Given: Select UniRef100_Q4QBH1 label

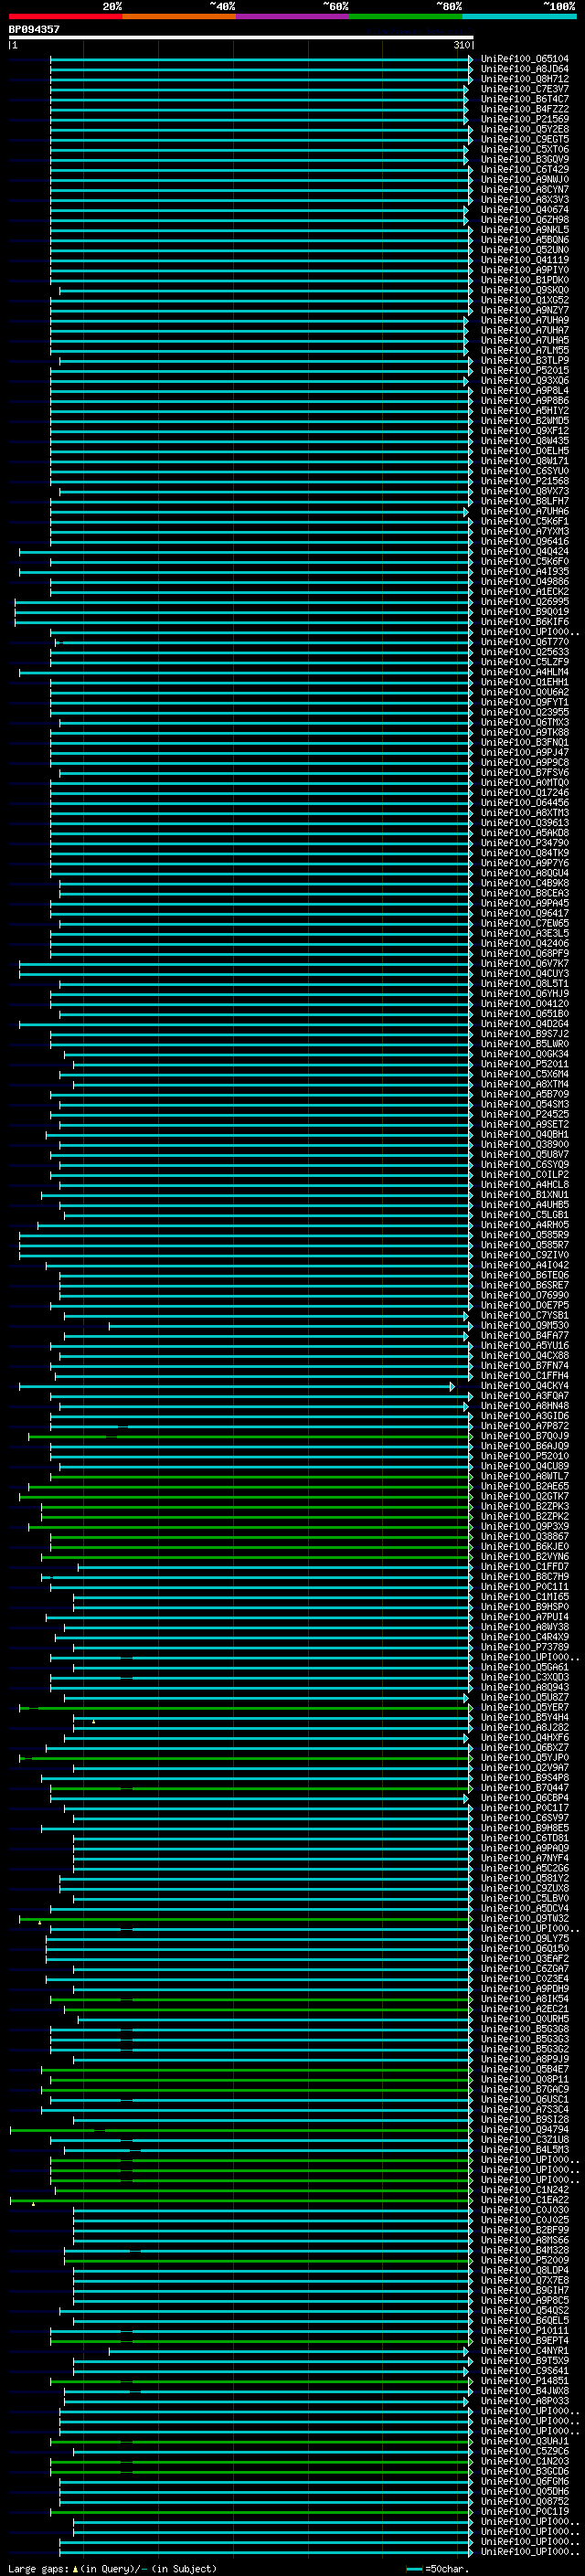Looking at the screenshot, I should click(524, 1134).
